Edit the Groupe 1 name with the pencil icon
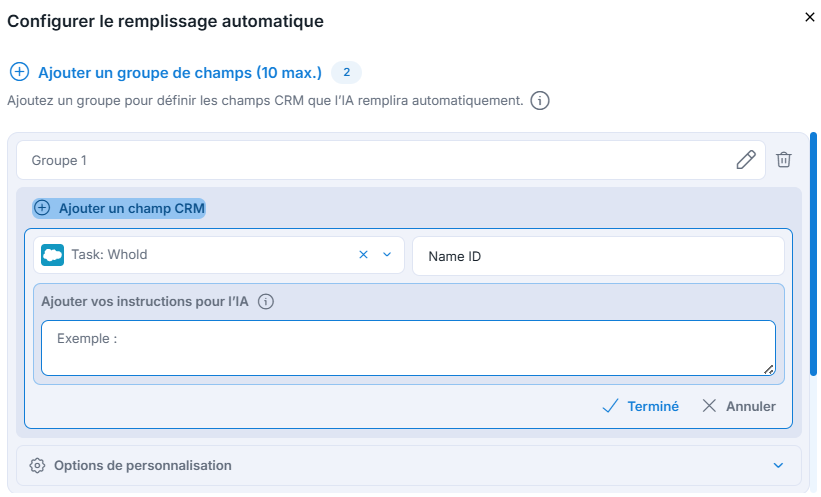This screenshot has width=821, height=497. 746,160
